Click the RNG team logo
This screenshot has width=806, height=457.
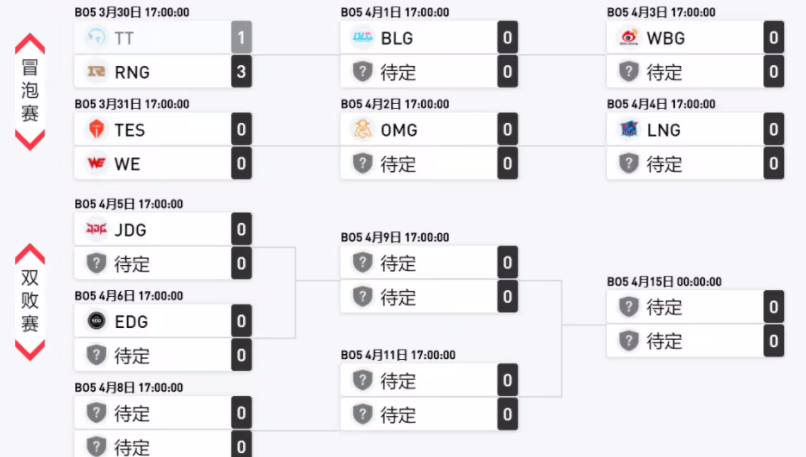(96, 72)
